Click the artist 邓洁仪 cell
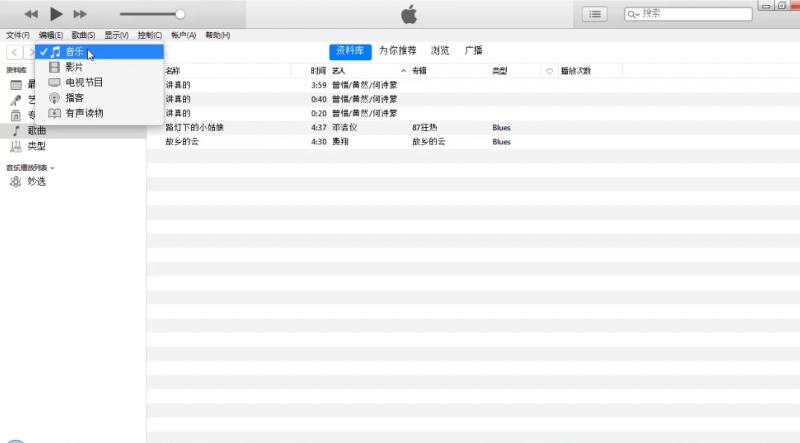Screen dimensions: 800x443 pos(344,128)
